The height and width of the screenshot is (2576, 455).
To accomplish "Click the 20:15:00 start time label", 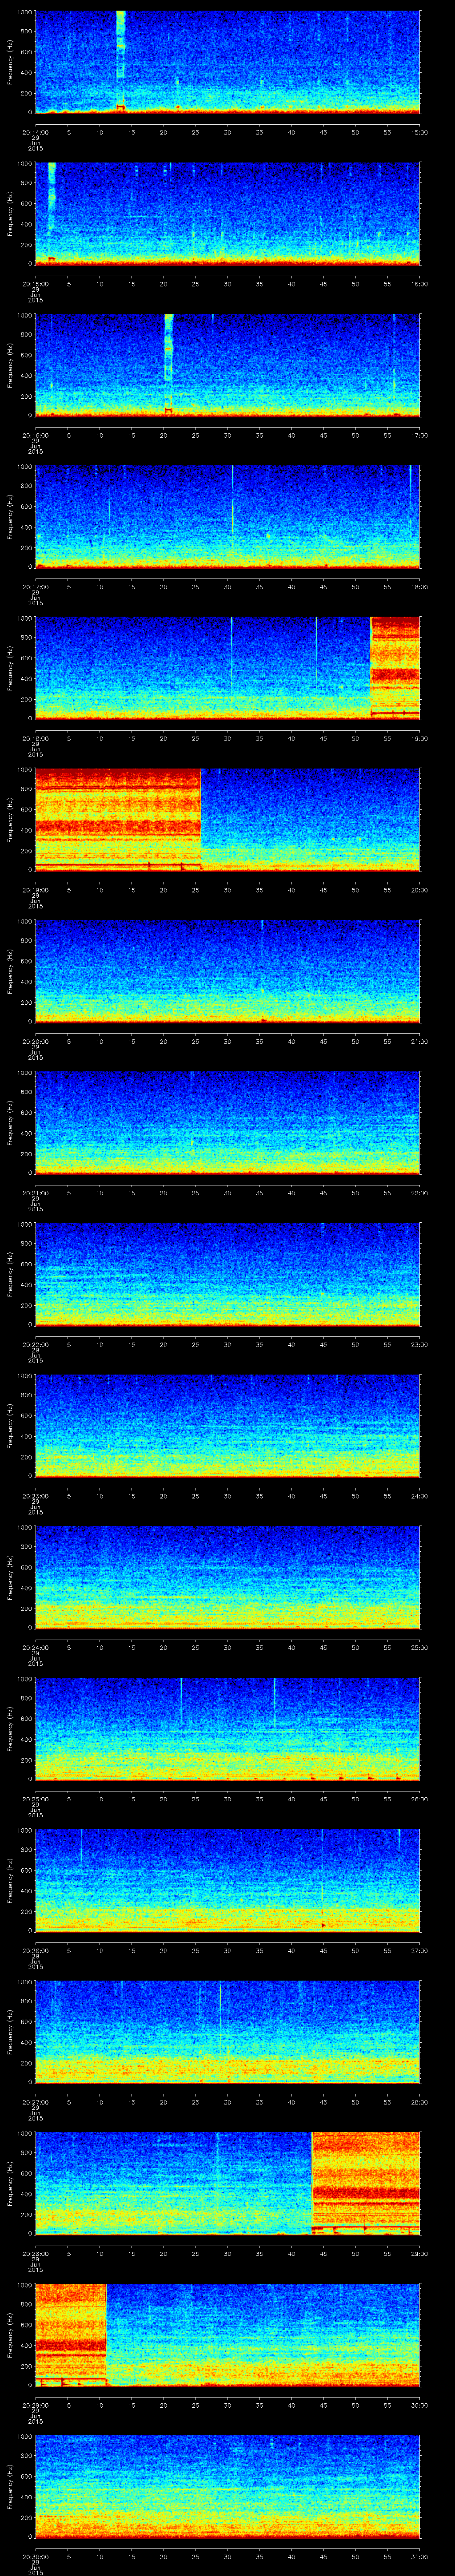I will click(35, 284).
